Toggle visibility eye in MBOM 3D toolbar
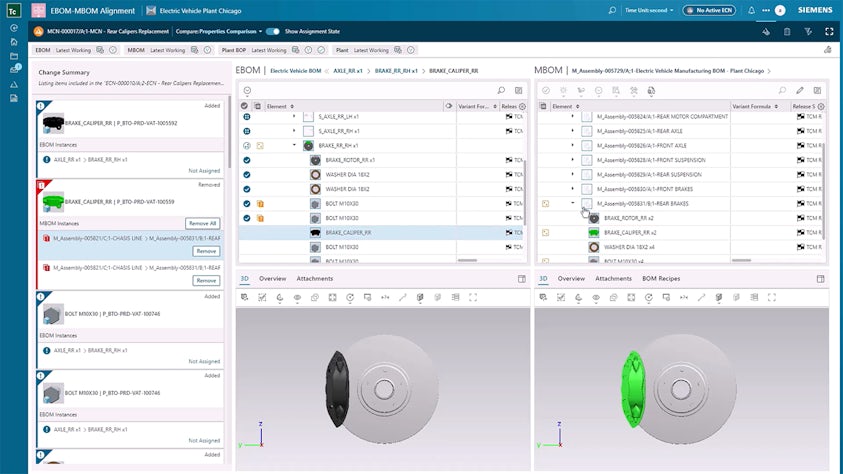This screenshot has width=843, height=474. pyautogui.click(x=596, y=297)
